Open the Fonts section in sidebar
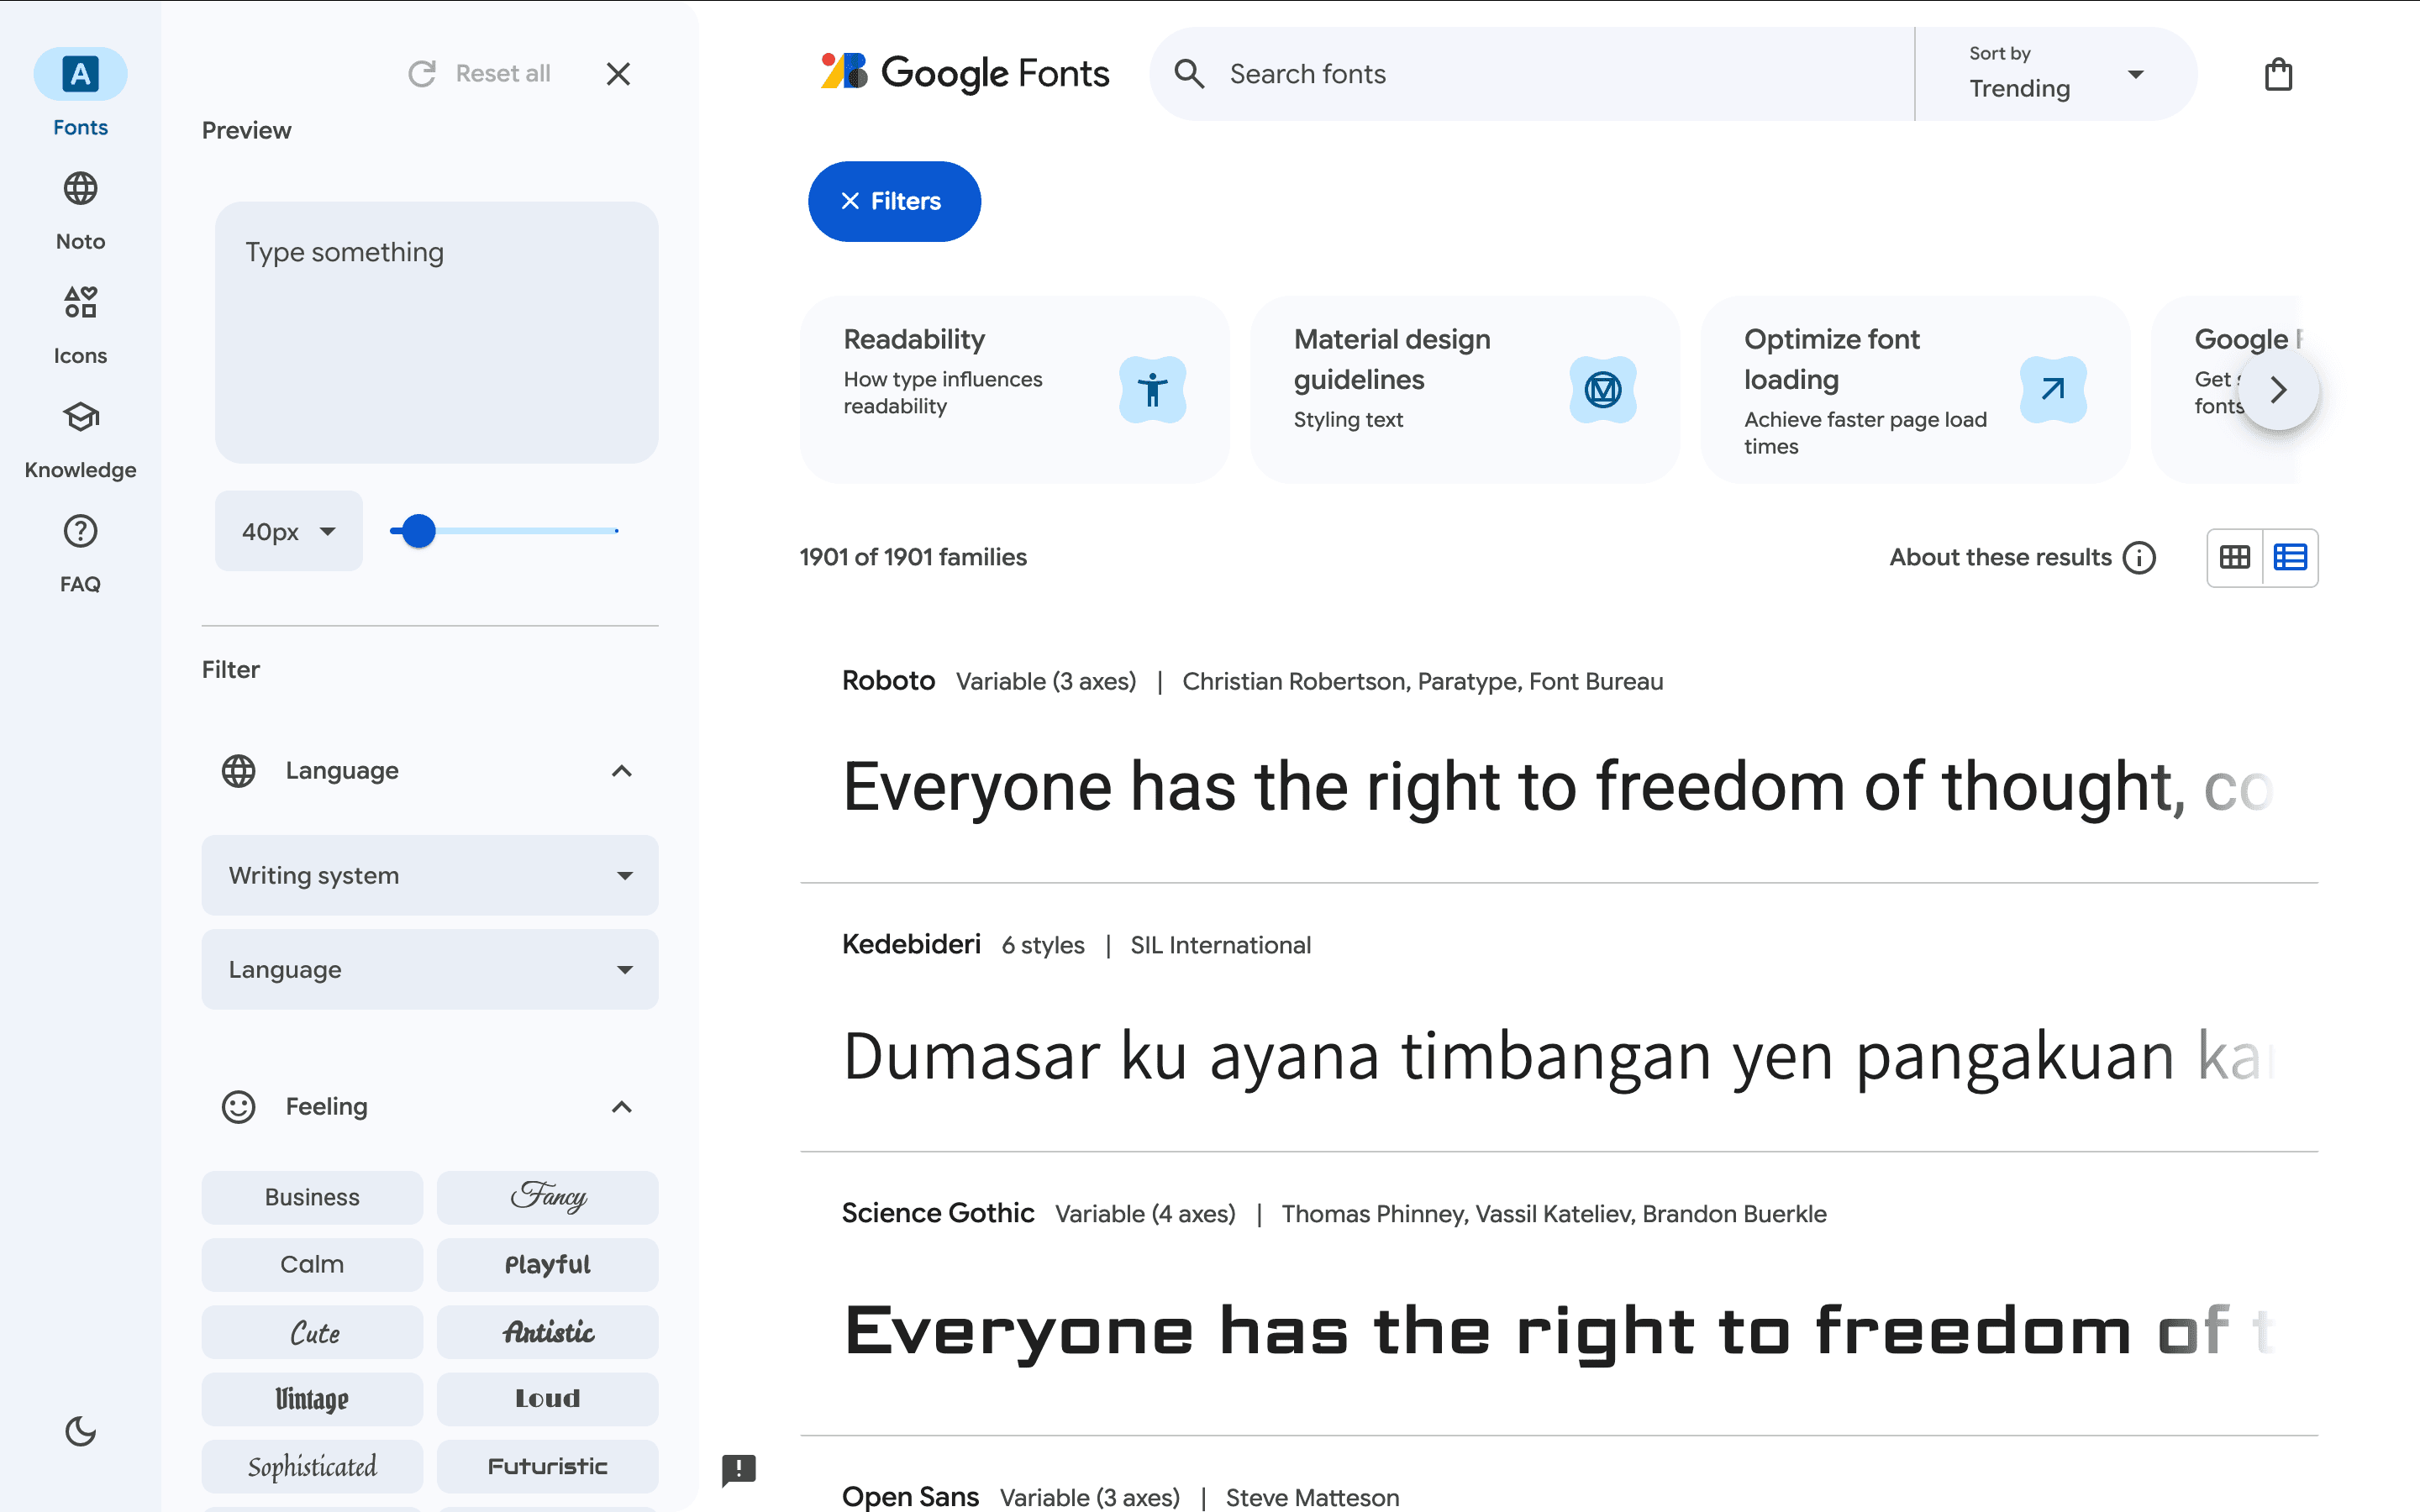Viewport: 2420px width, 1512px height. tap(80, 93)
